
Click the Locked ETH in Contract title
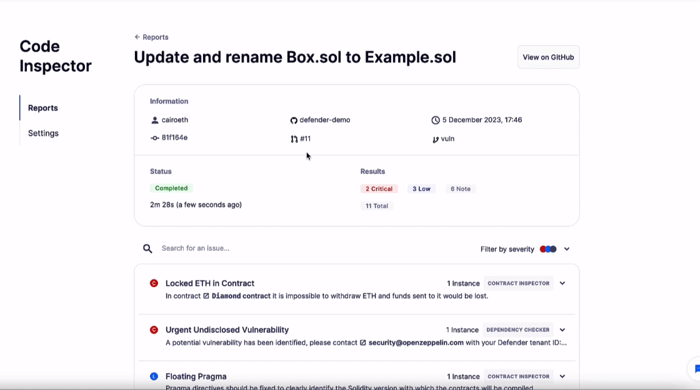coord(210,283)
